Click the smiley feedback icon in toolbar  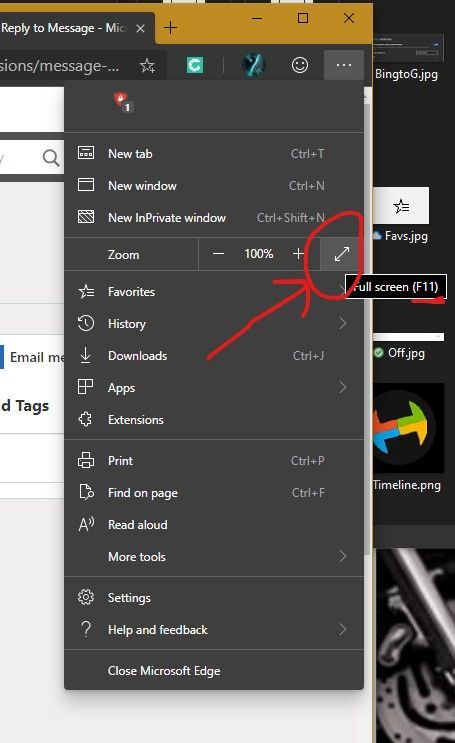point(300,65)
